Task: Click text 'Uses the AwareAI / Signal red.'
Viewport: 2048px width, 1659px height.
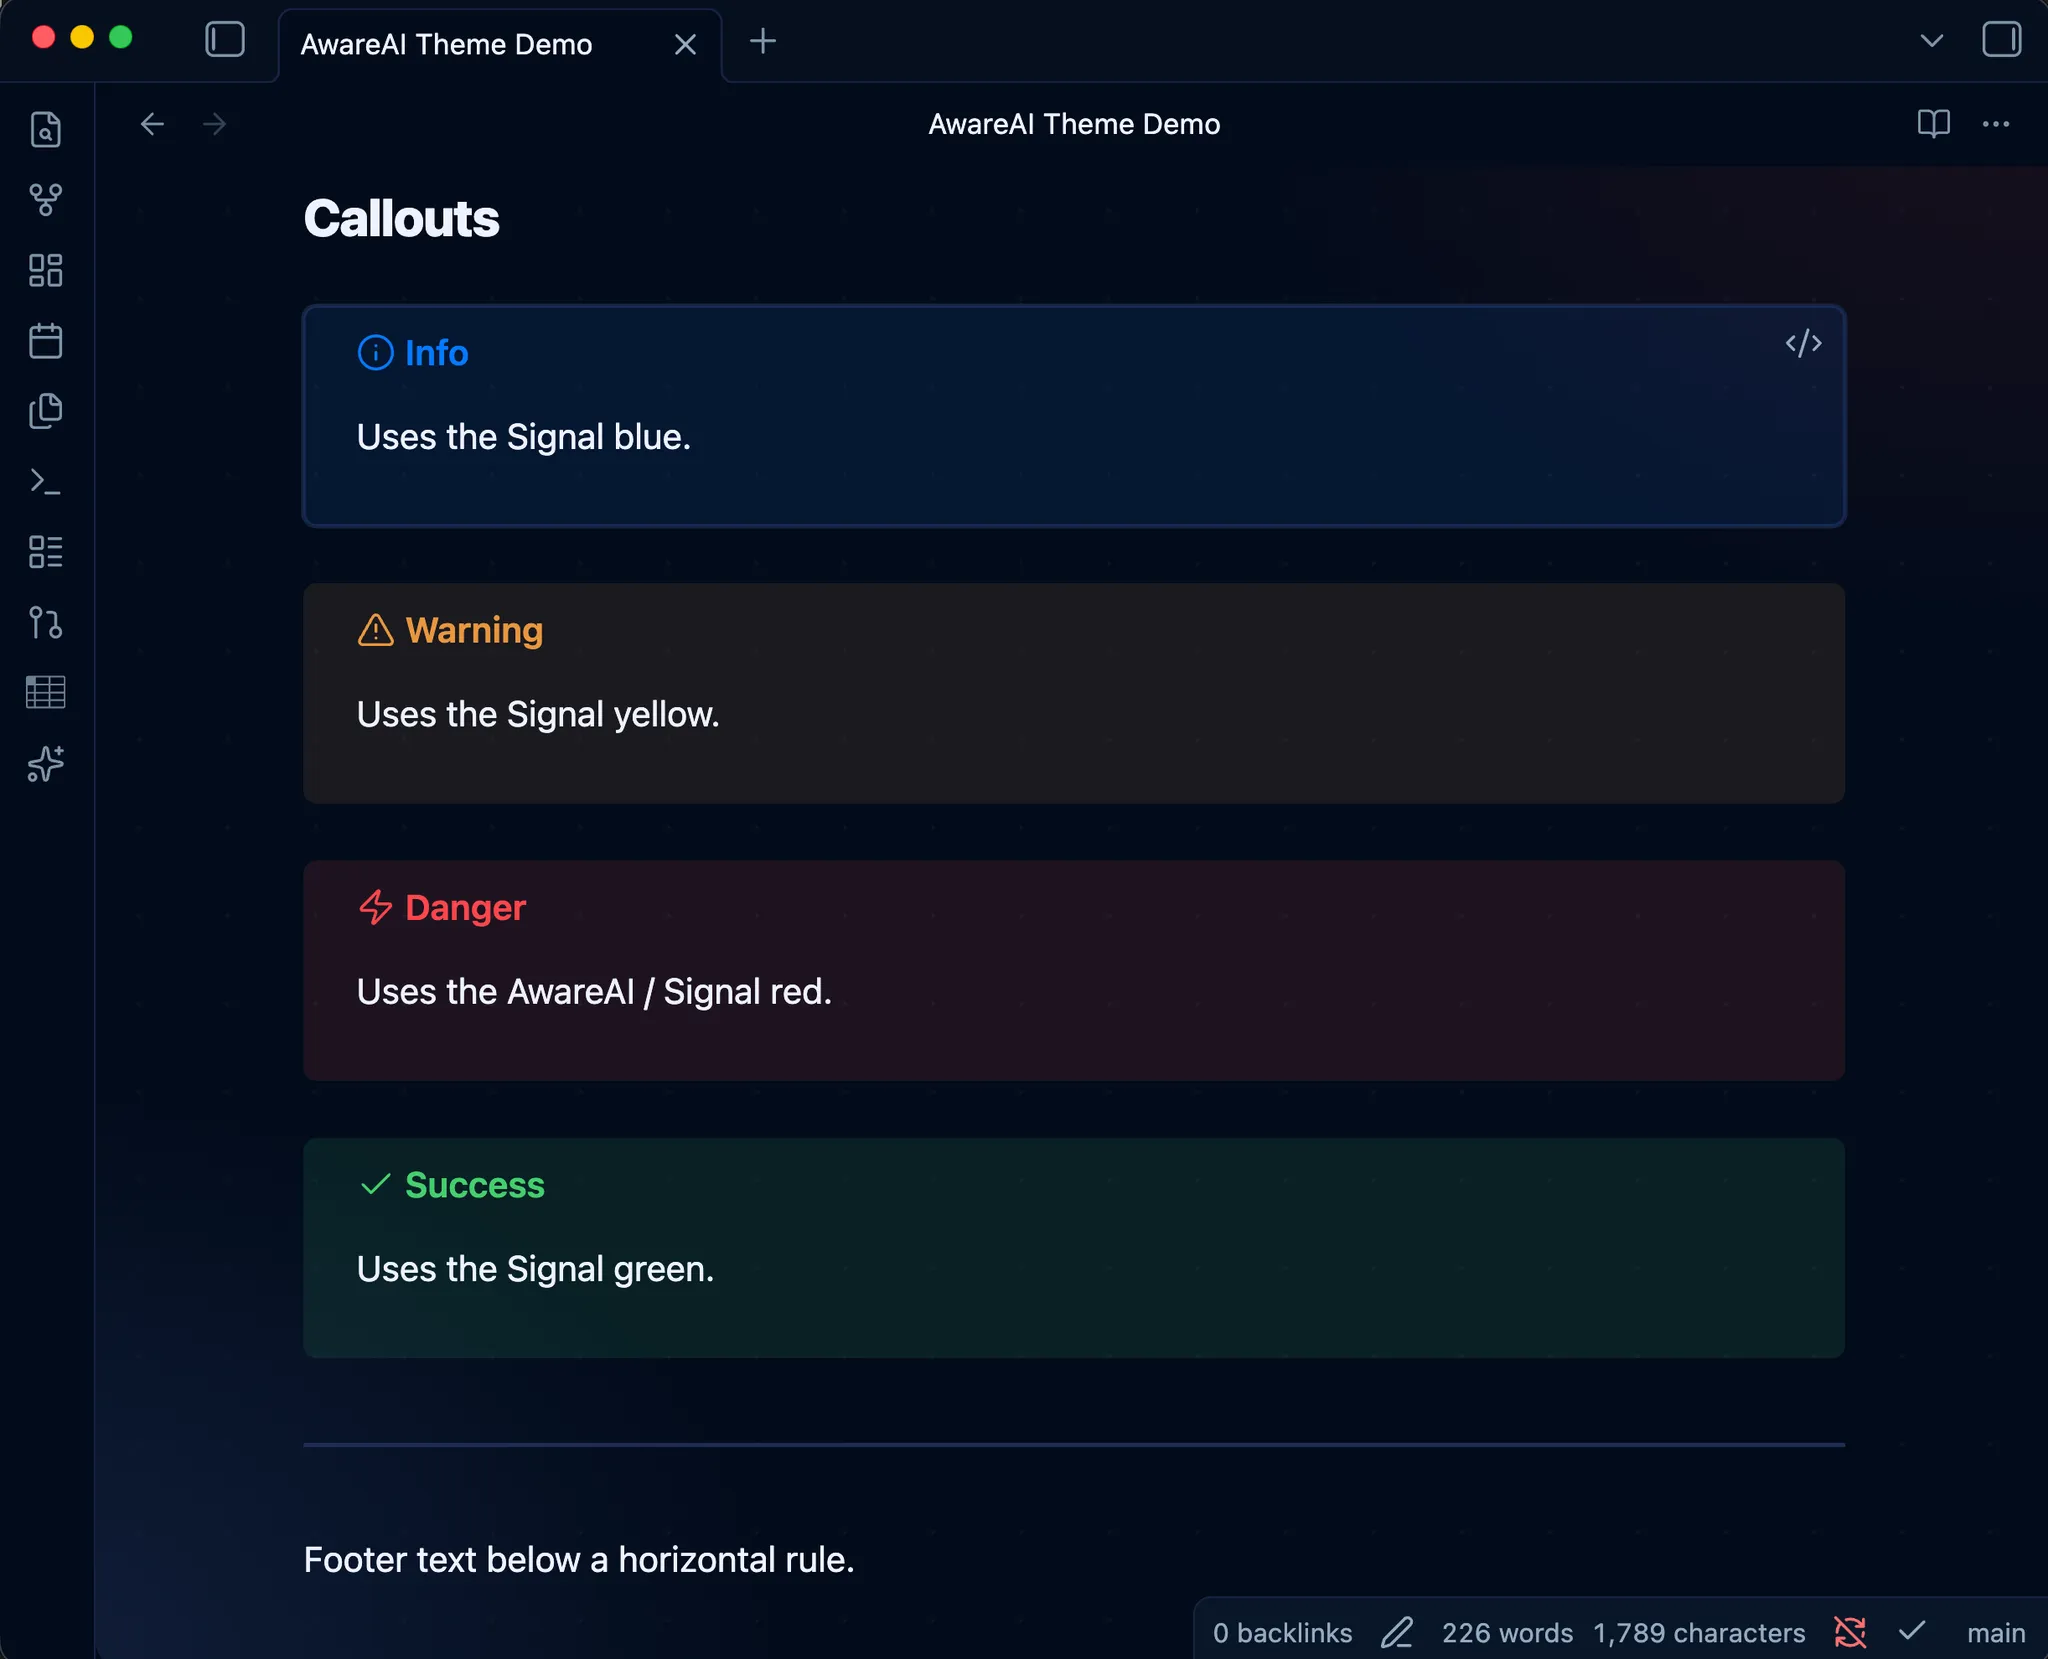Action: pyautogui.click(x=594, y=991)
